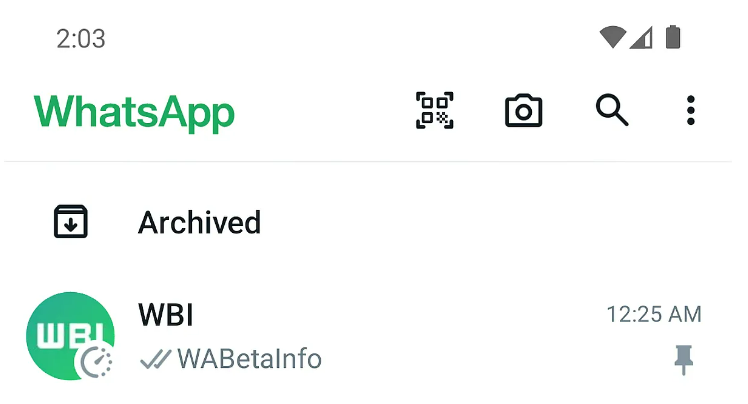
Task: Tap the cellular signal strength icon
Action: (x=641, y=38)
